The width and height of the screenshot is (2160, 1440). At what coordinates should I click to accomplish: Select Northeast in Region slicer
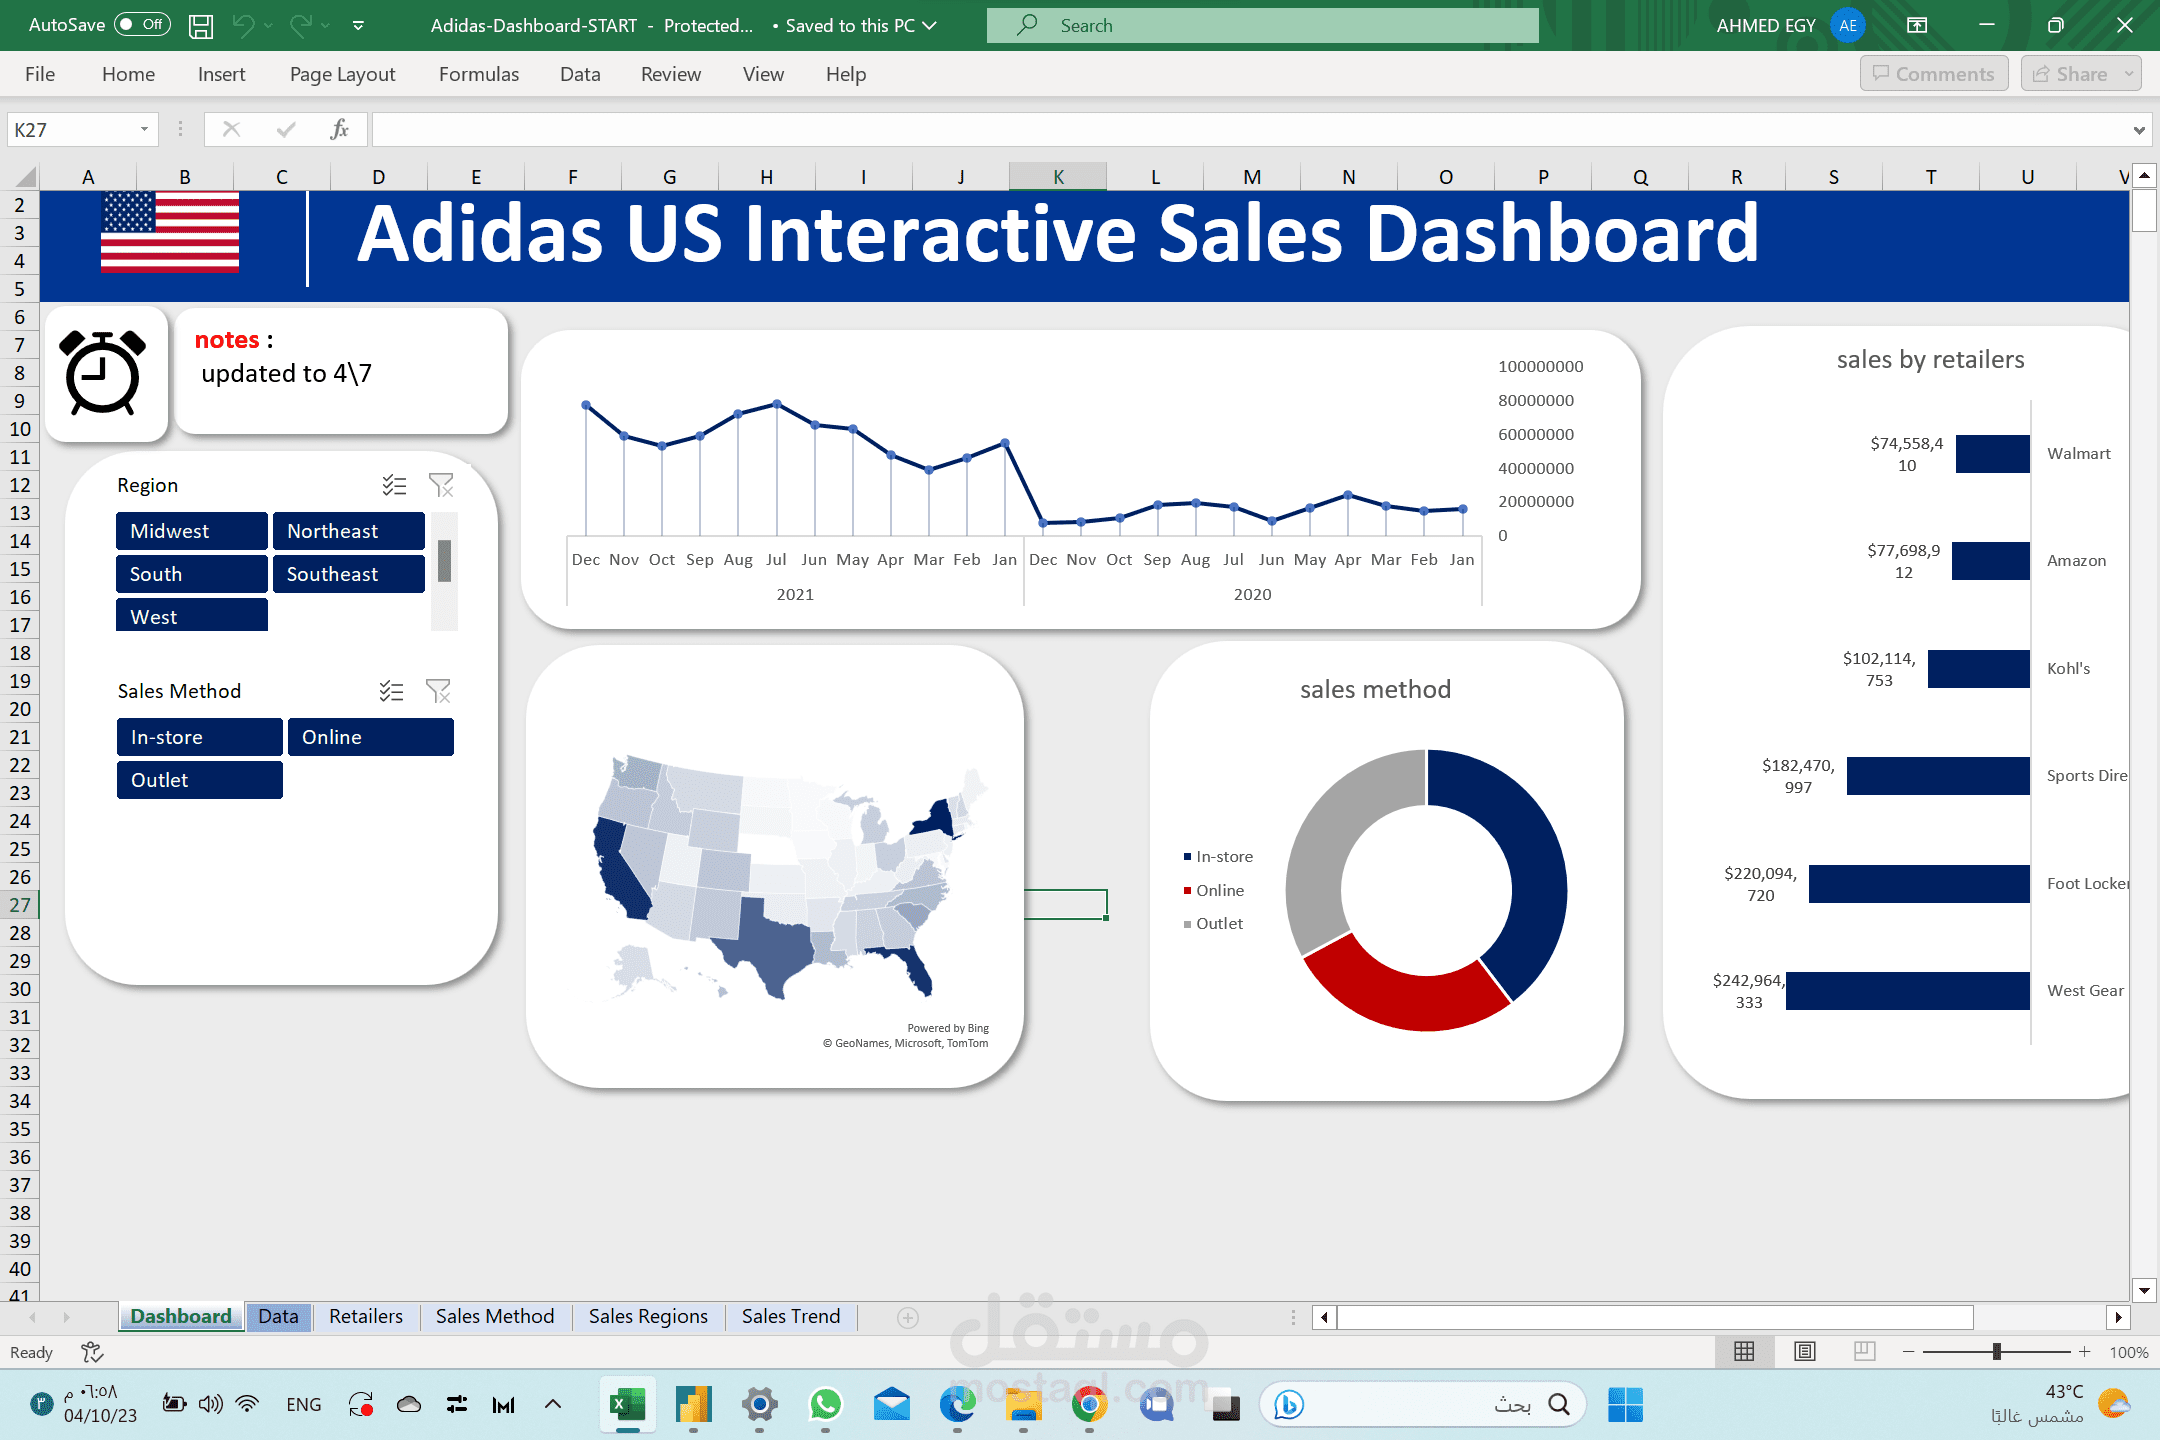click(x=349, y=531)
